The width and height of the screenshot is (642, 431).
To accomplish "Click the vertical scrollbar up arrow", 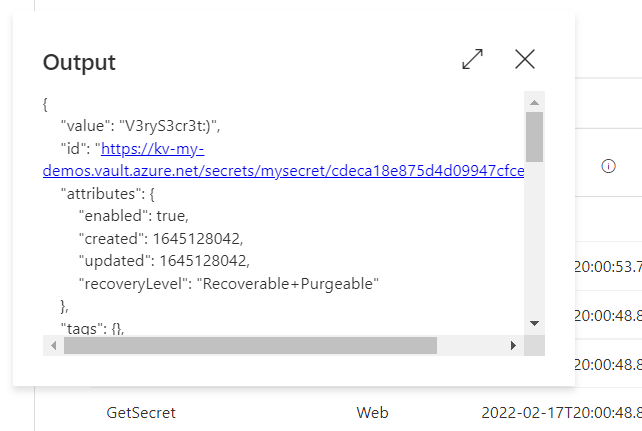I will tap(534, 102).
